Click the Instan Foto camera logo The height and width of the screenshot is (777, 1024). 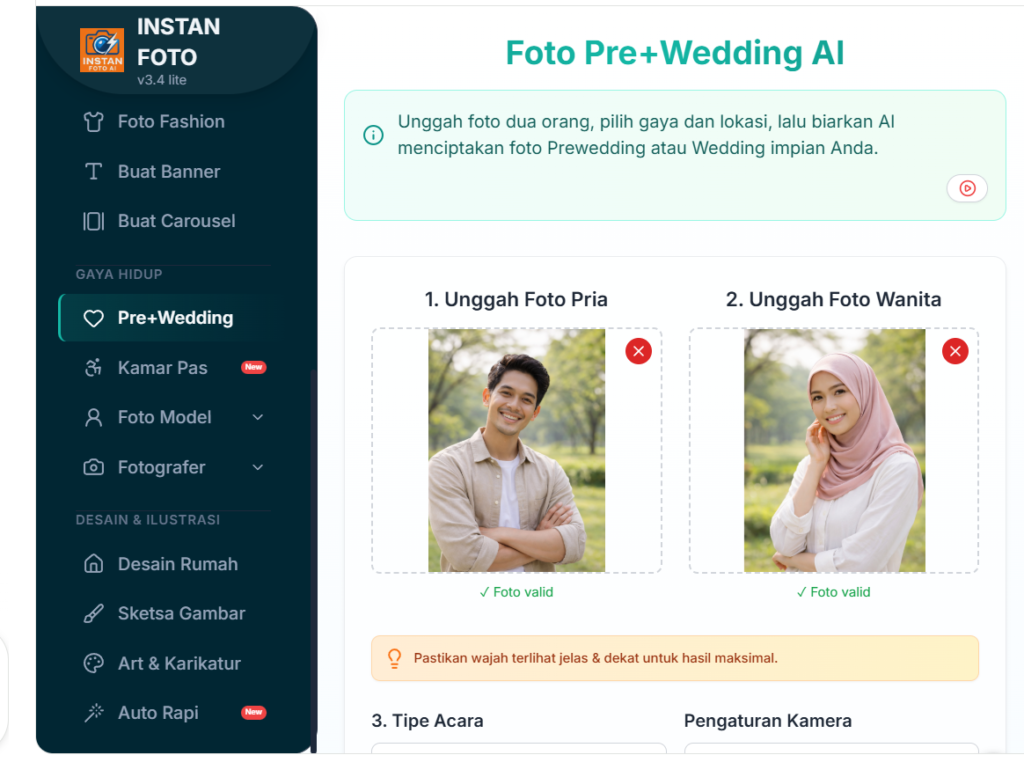102,49
